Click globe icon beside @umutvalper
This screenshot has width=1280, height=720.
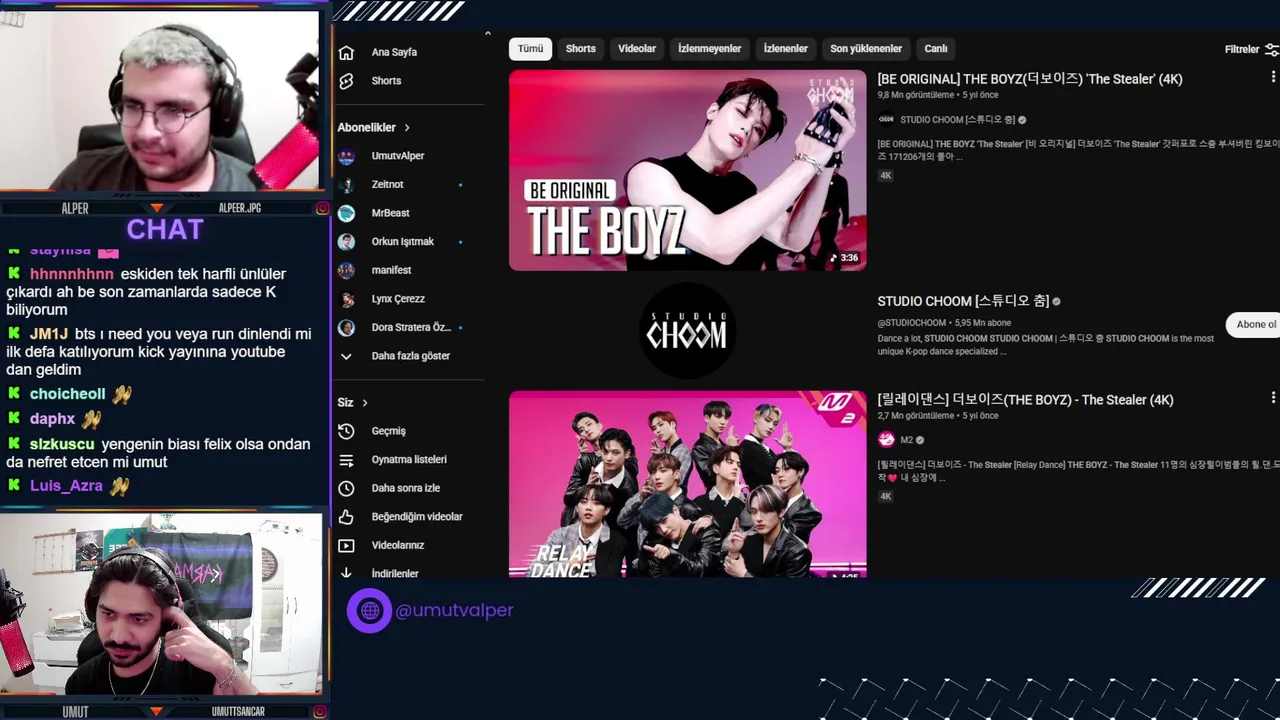[x=369, y=610]
